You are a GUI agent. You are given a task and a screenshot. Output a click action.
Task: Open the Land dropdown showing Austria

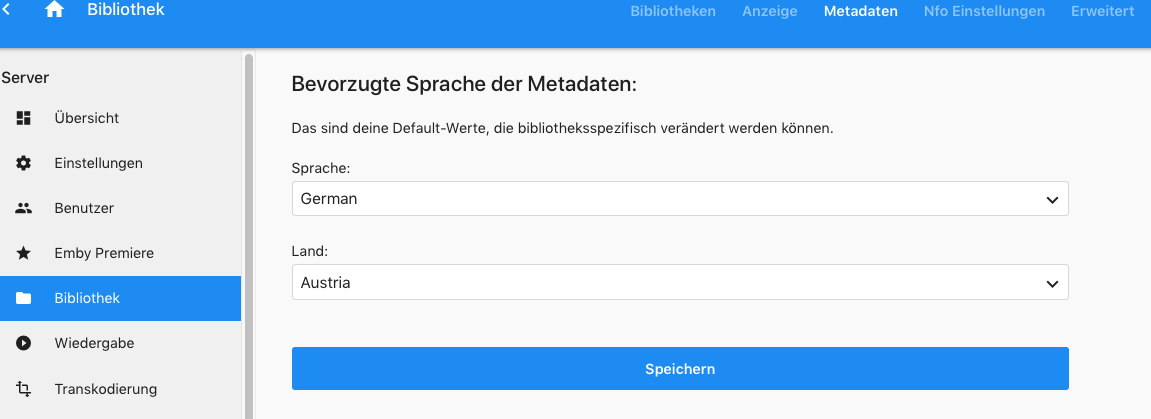(x=680, y=283)
